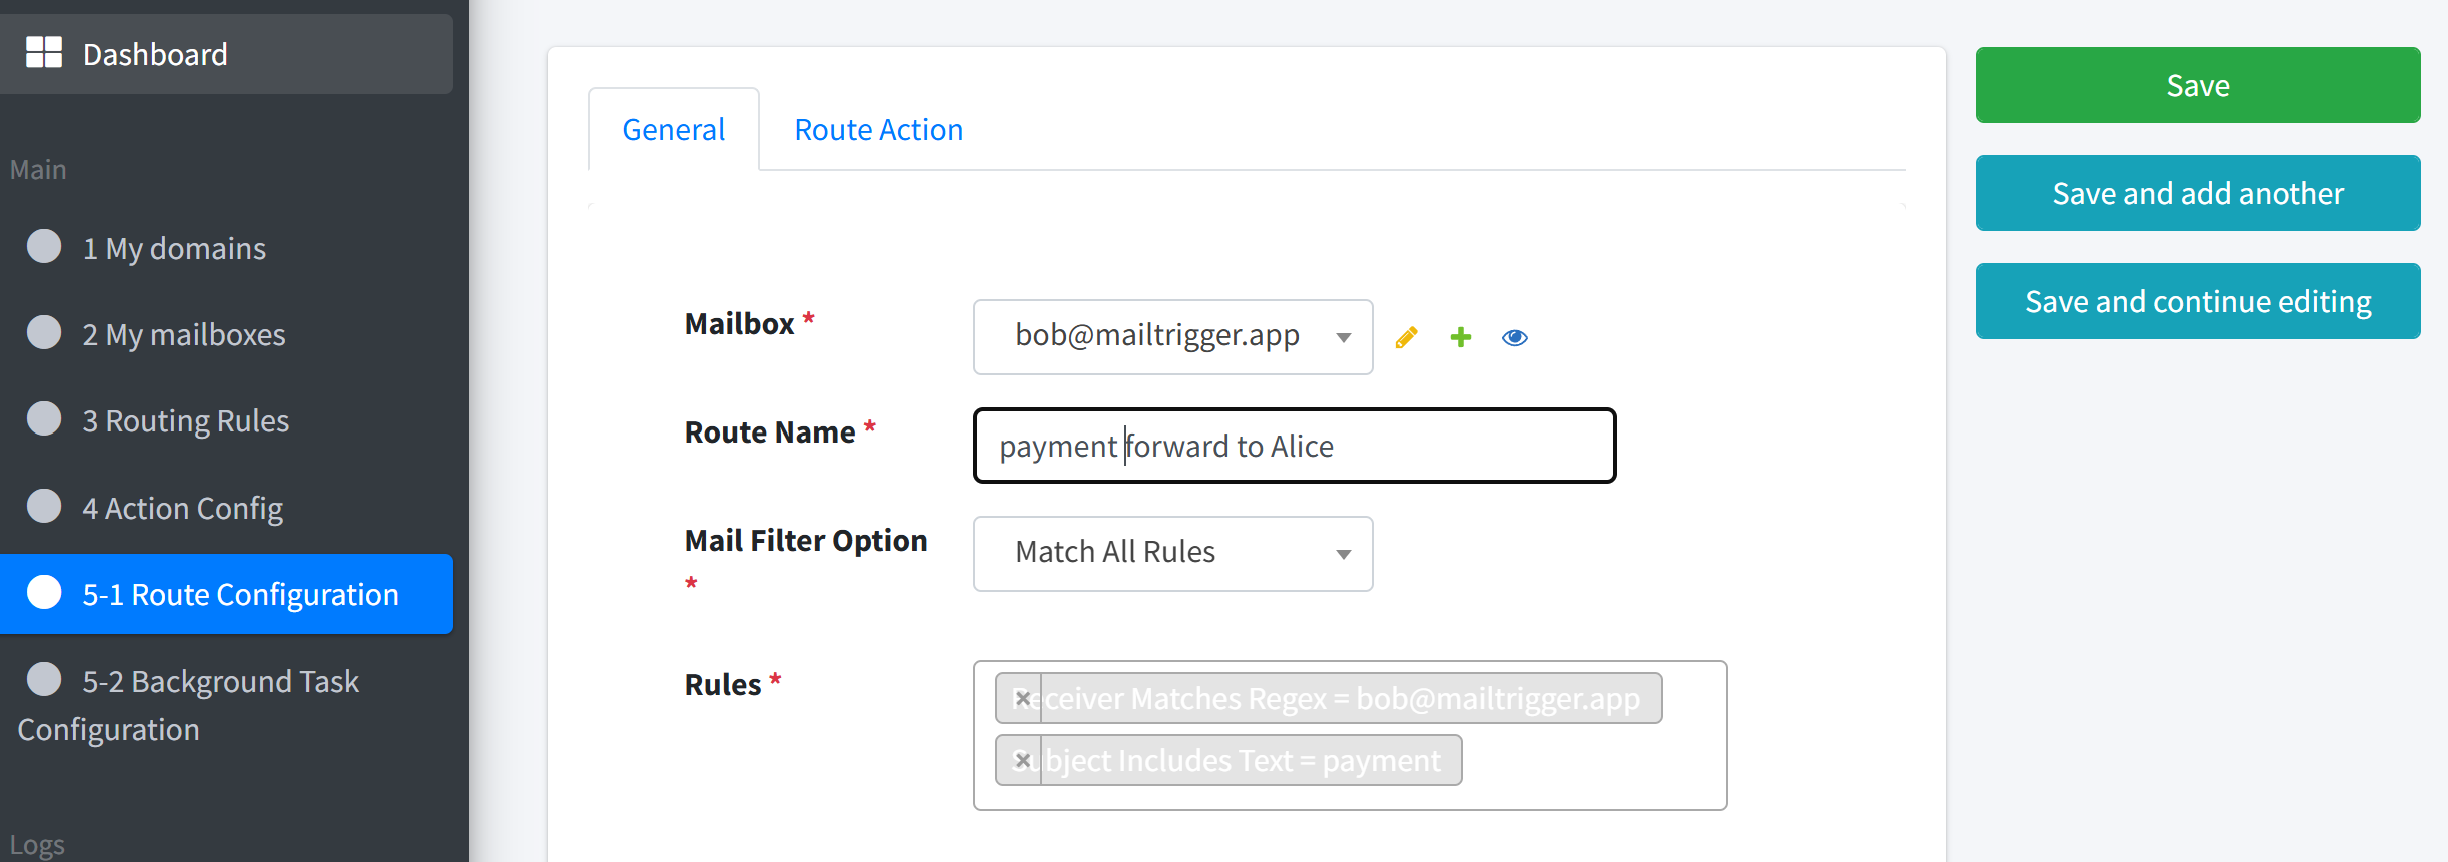Click circle icon beside Routing Rules
This screenshot has width=2448, height=862.
point(44,418)
